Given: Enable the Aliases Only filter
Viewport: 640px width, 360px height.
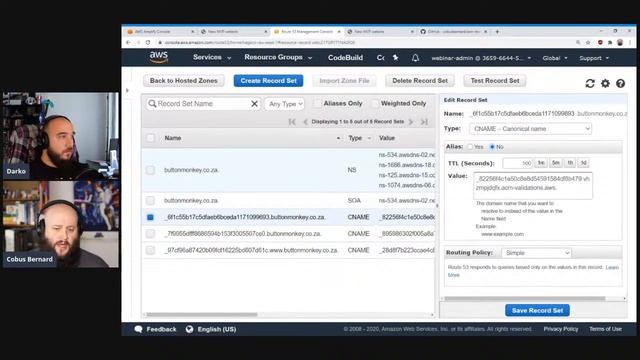Looking at the screenshot, I should (x=317, y=104).
